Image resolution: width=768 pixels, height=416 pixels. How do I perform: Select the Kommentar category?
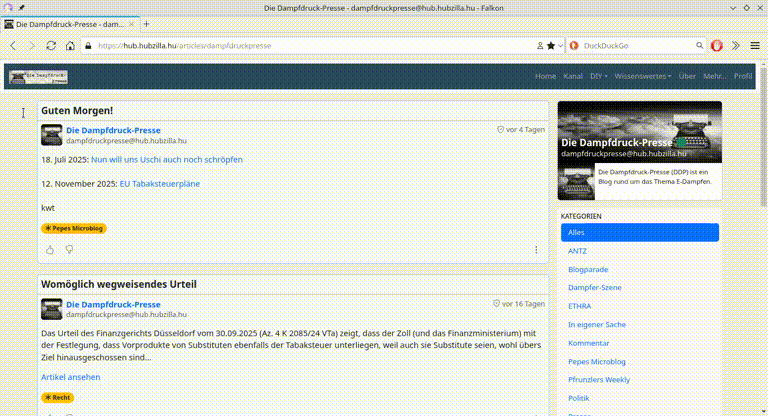pos(588,343)
